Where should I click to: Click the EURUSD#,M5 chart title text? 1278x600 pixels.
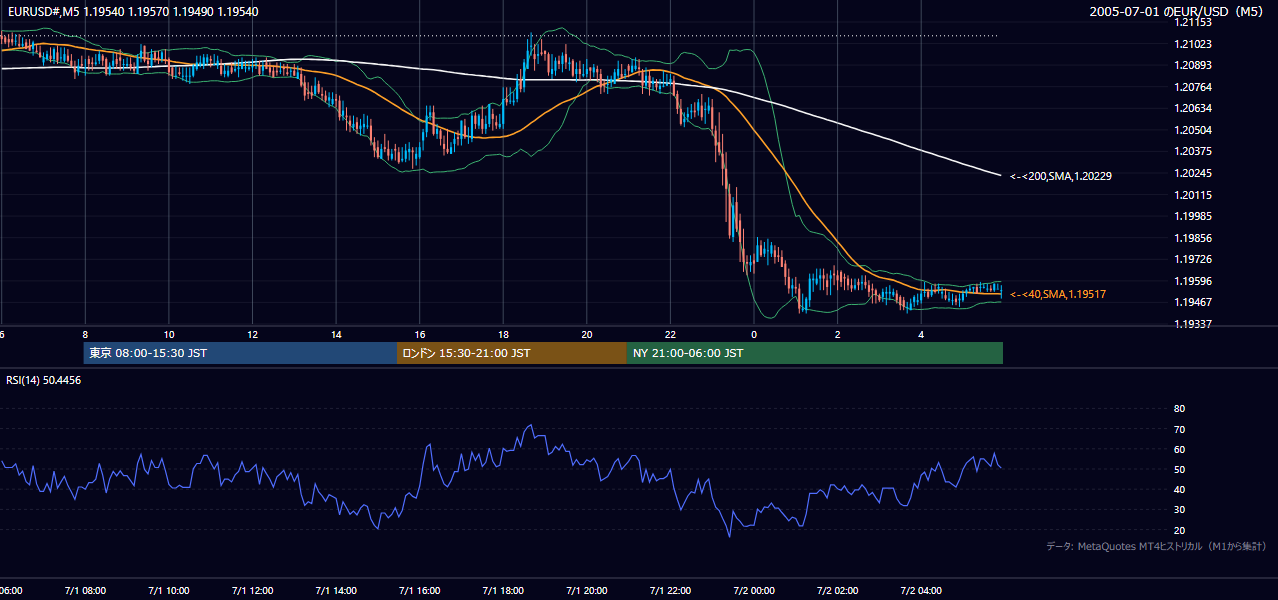tap(131, 11)
